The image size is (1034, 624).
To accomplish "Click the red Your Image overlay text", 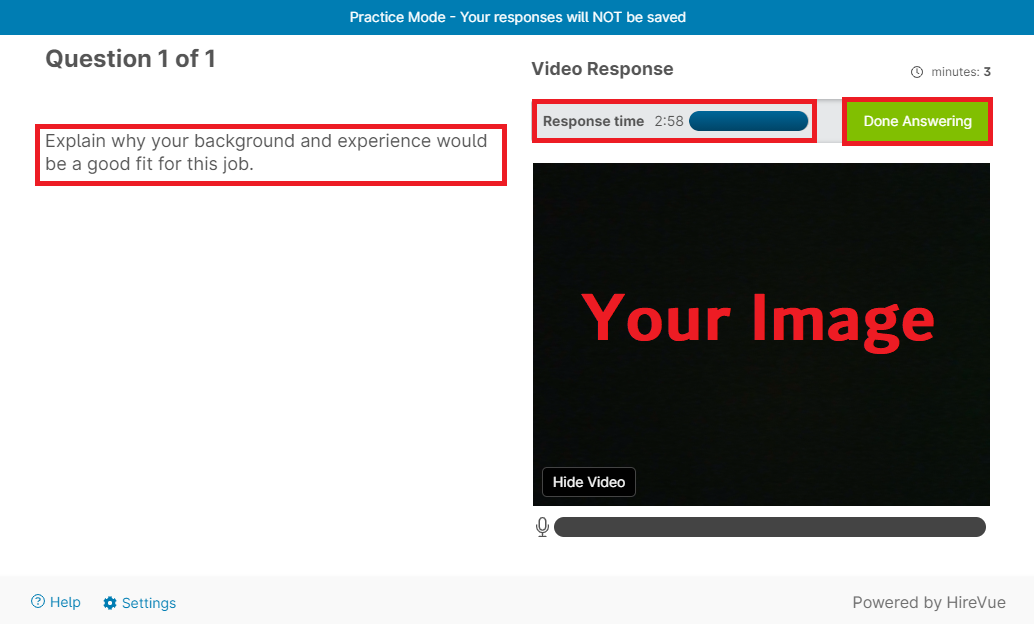I will point(758,317).
